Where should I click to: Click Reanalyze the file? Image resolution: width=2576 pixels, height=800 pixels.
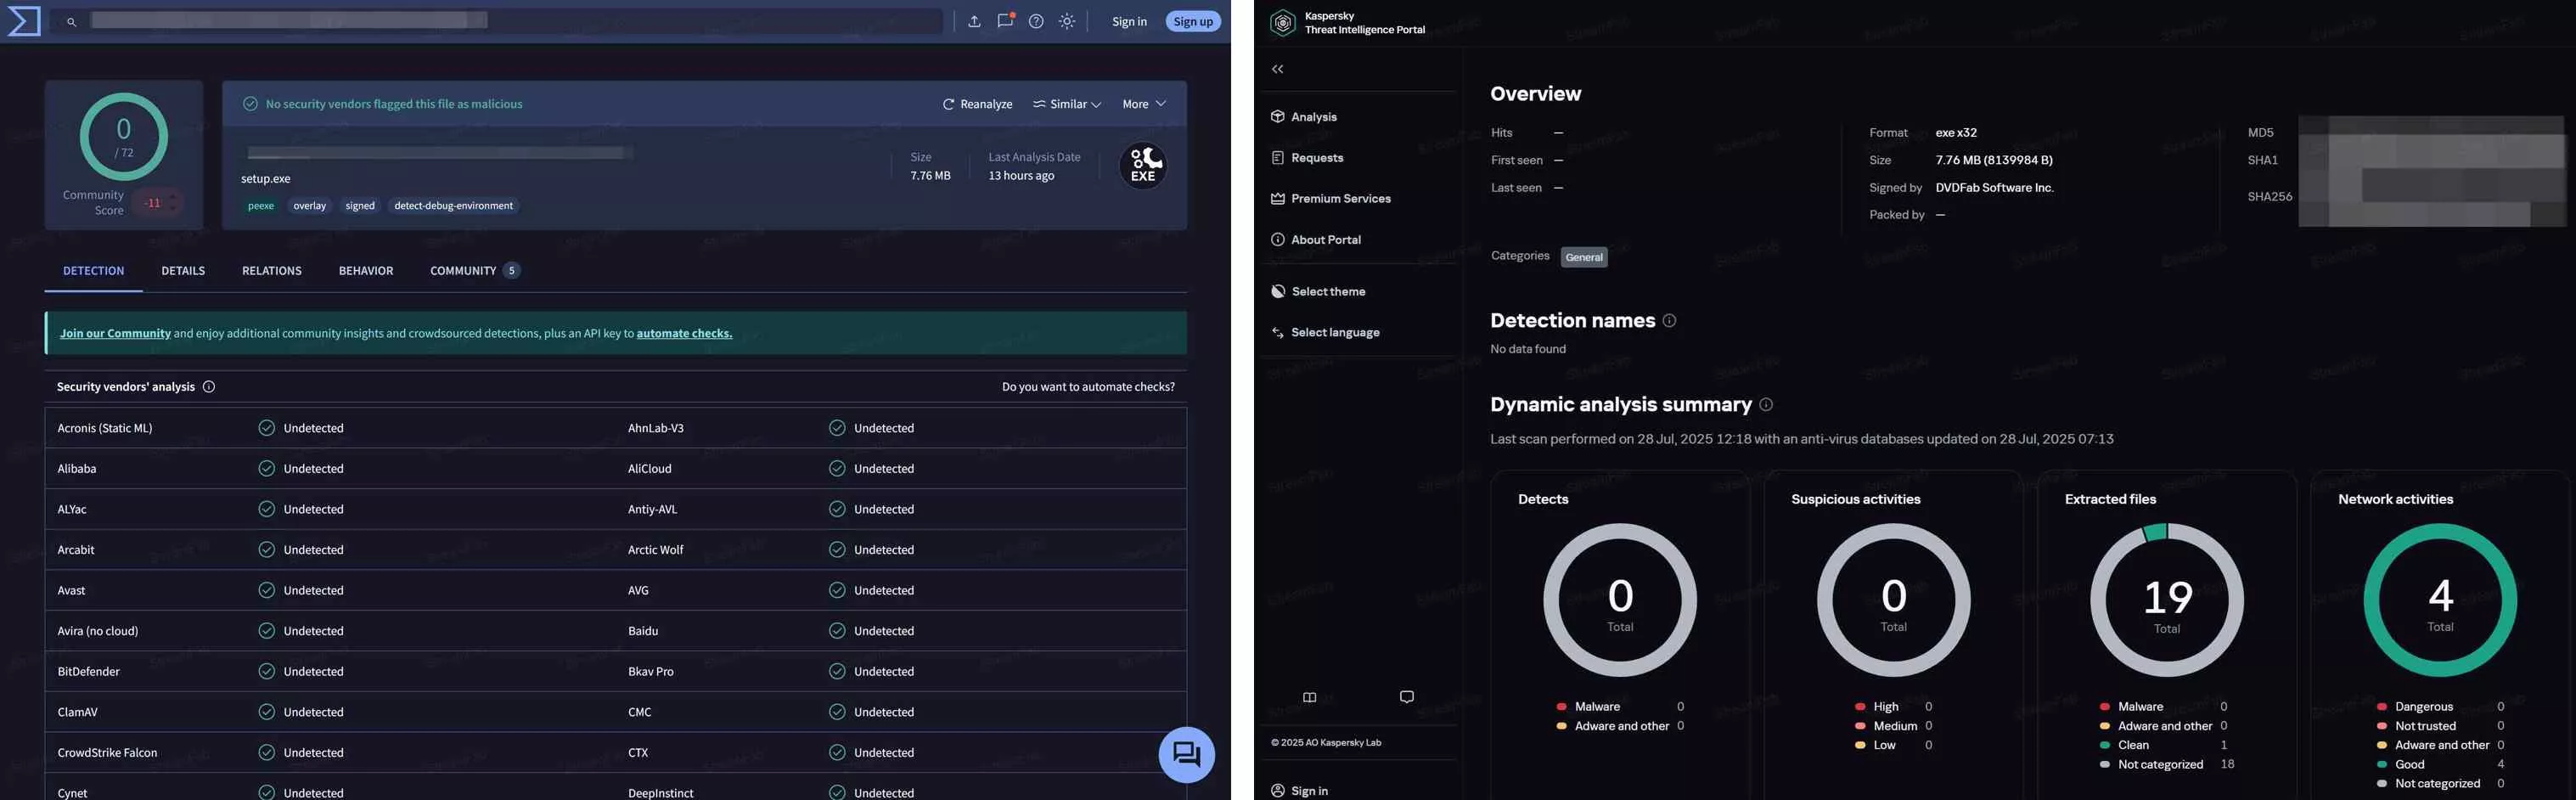977,104
